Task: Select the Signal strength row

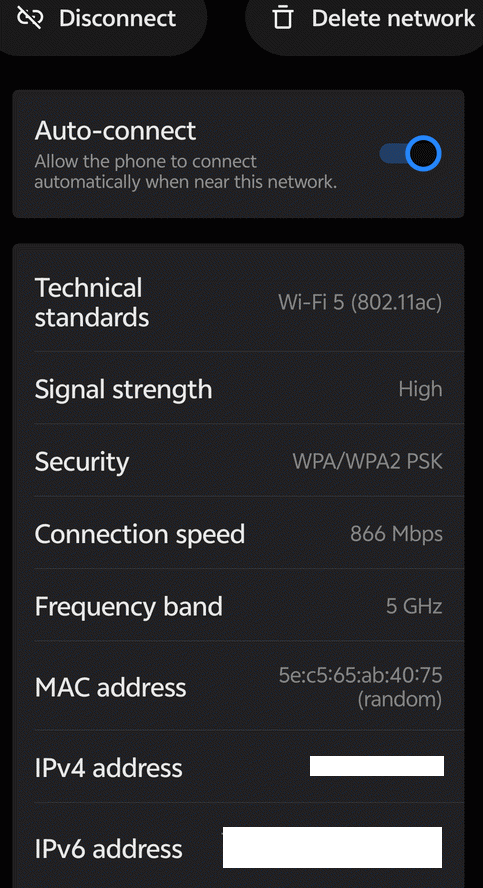Action: click(238, 388)
